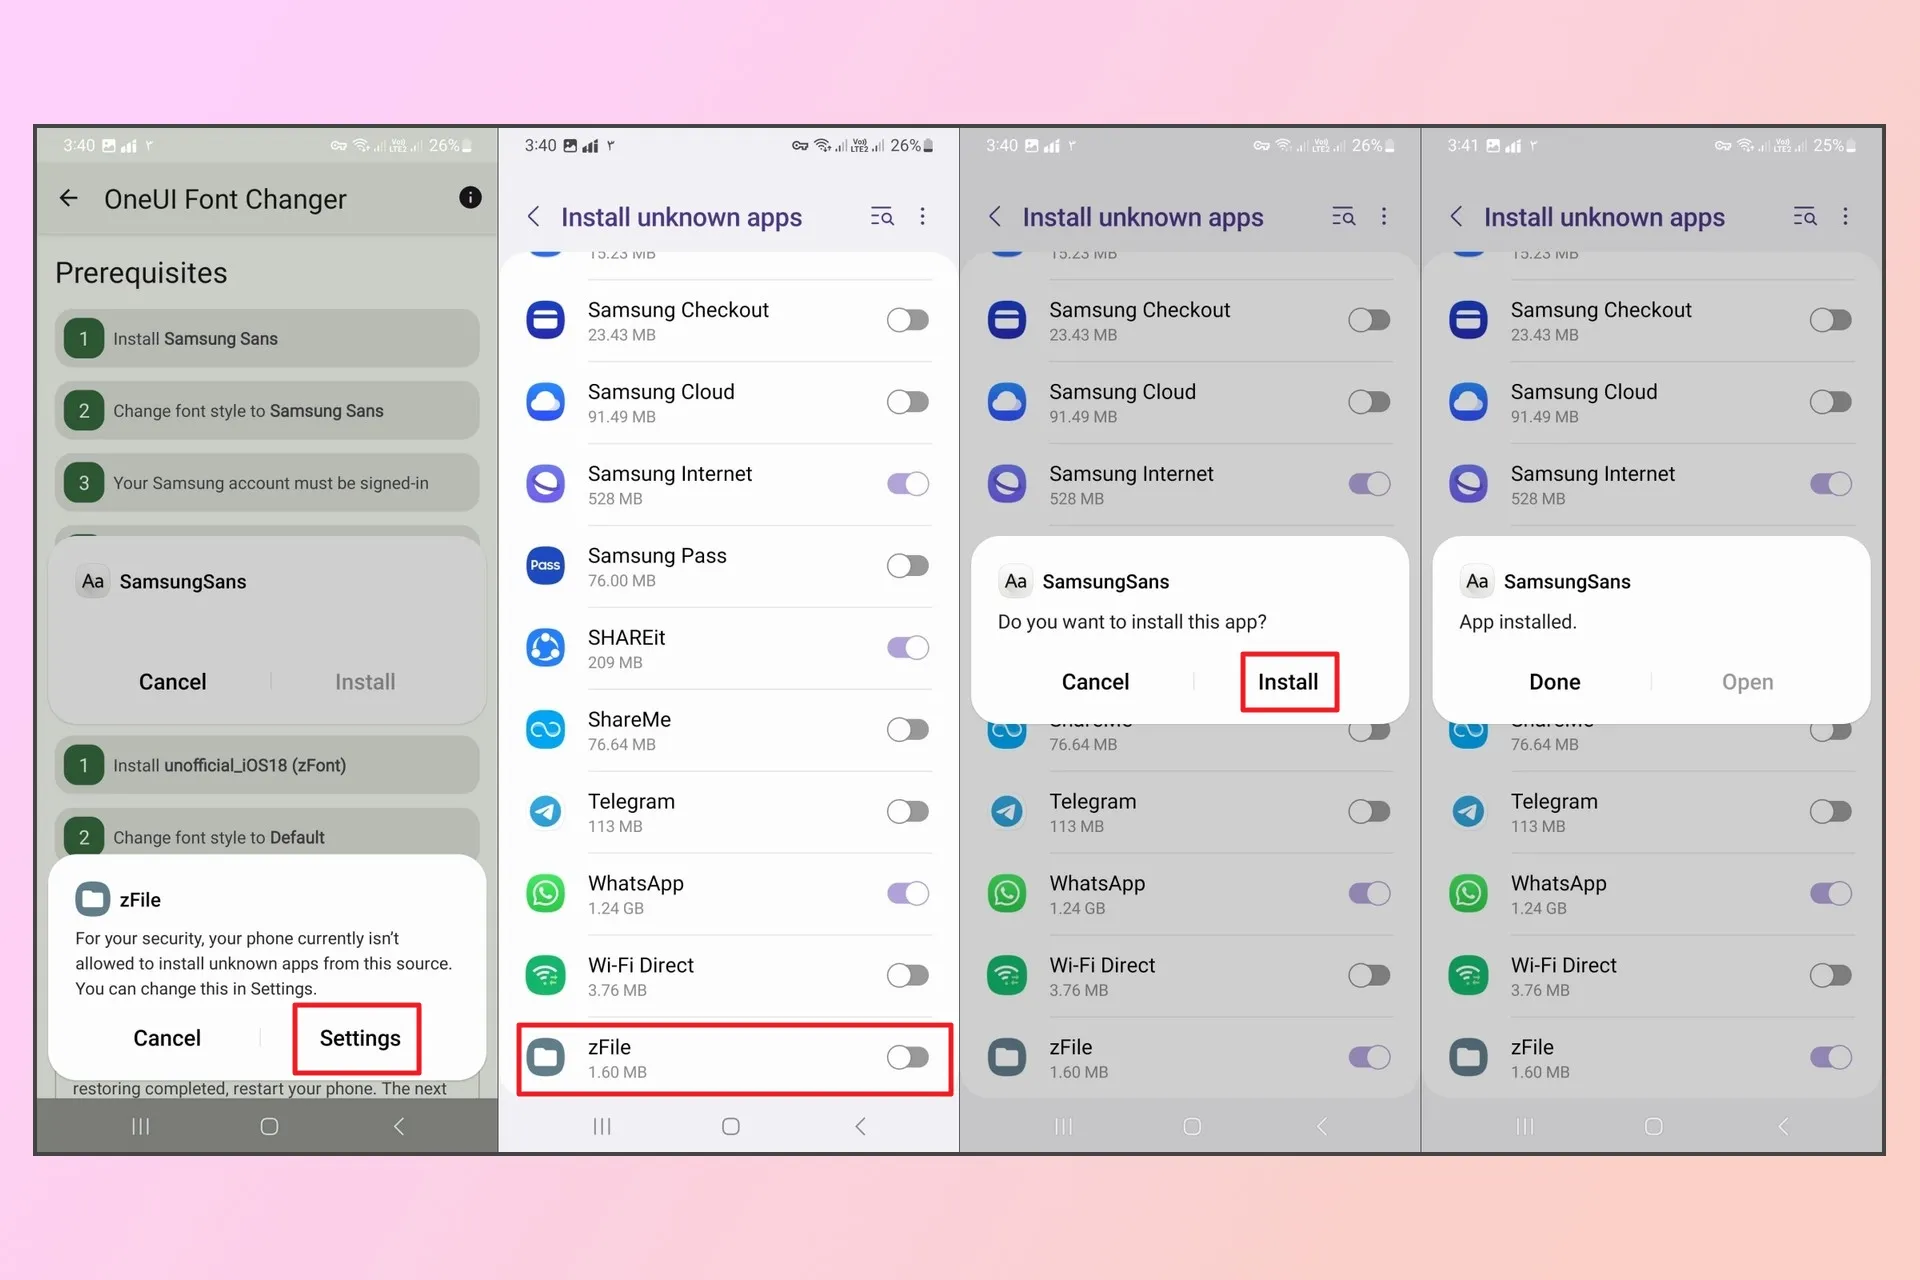The height and width of the screenshot is (1280, 1920).
Task: Tap Cancel in the zFile security dialog
Action: pyautogui.click(x=167, y=1039)
